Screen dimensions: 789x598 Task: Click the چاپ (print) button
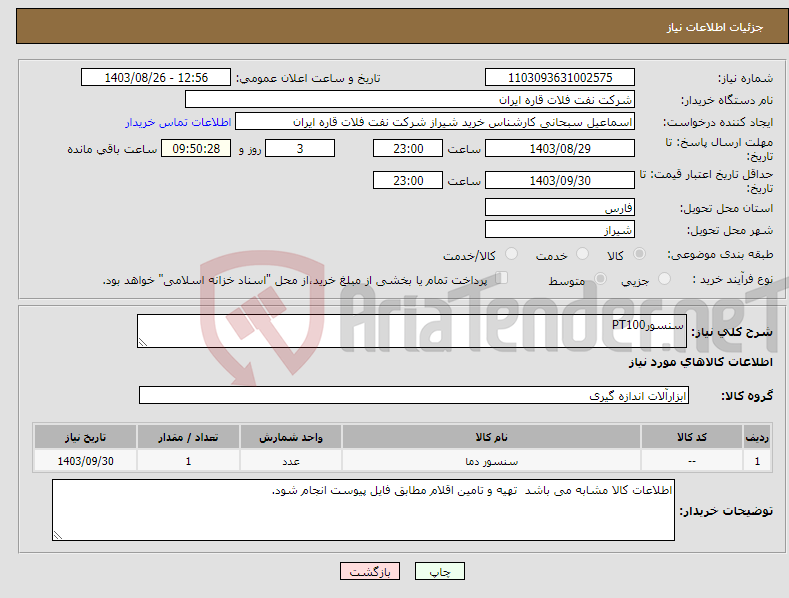click(439, 571)
